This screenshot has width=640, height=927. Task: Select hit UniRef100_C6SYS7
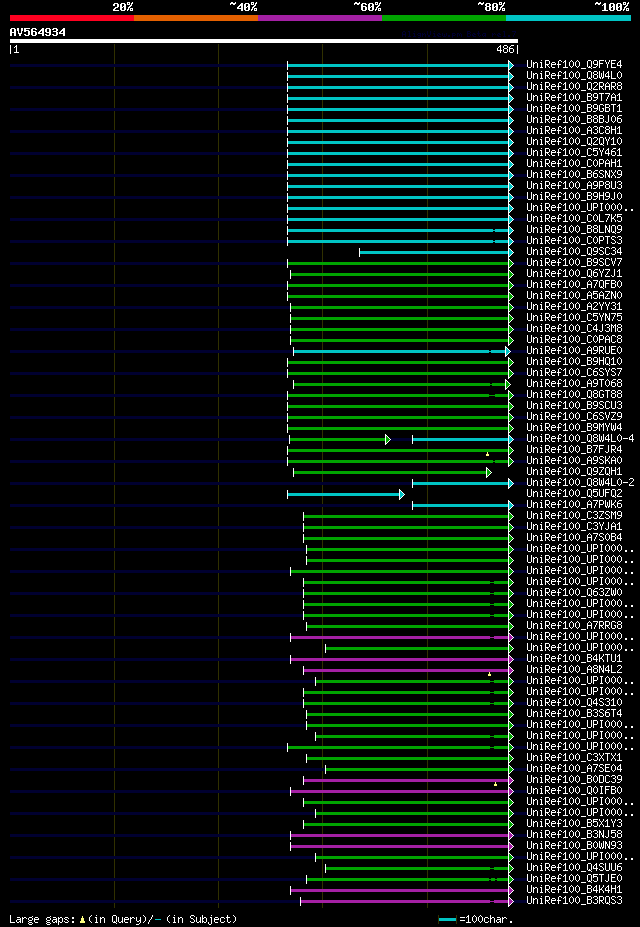pos(574,373)
